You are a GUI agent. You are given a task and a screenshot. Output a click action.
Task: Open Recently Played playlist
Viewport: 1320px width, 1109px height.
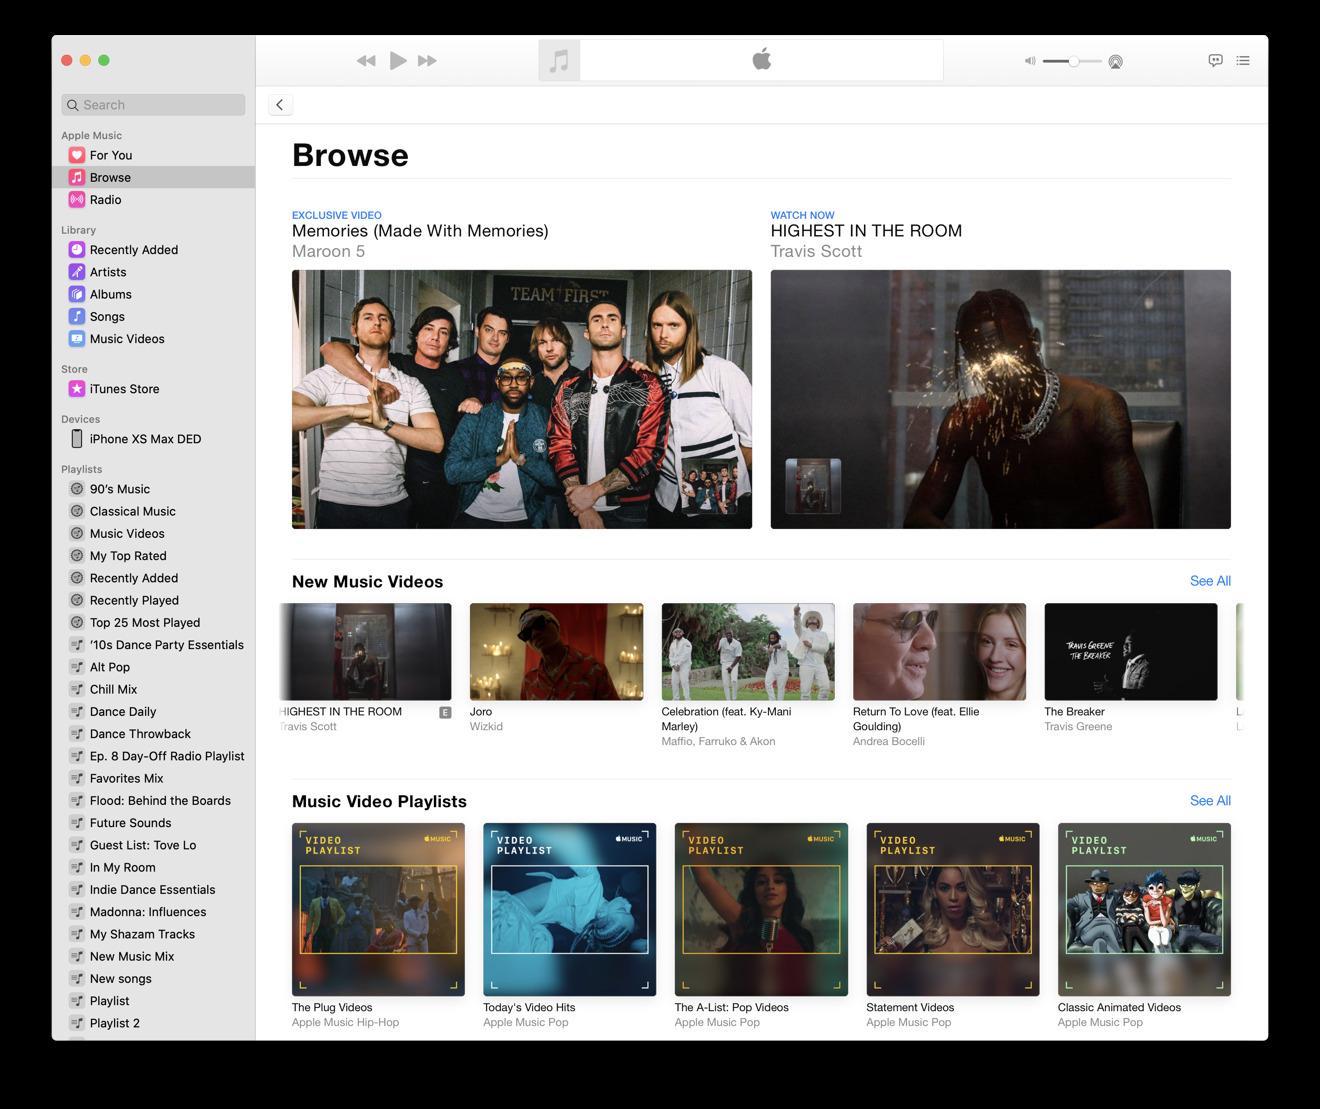point(153,600)
